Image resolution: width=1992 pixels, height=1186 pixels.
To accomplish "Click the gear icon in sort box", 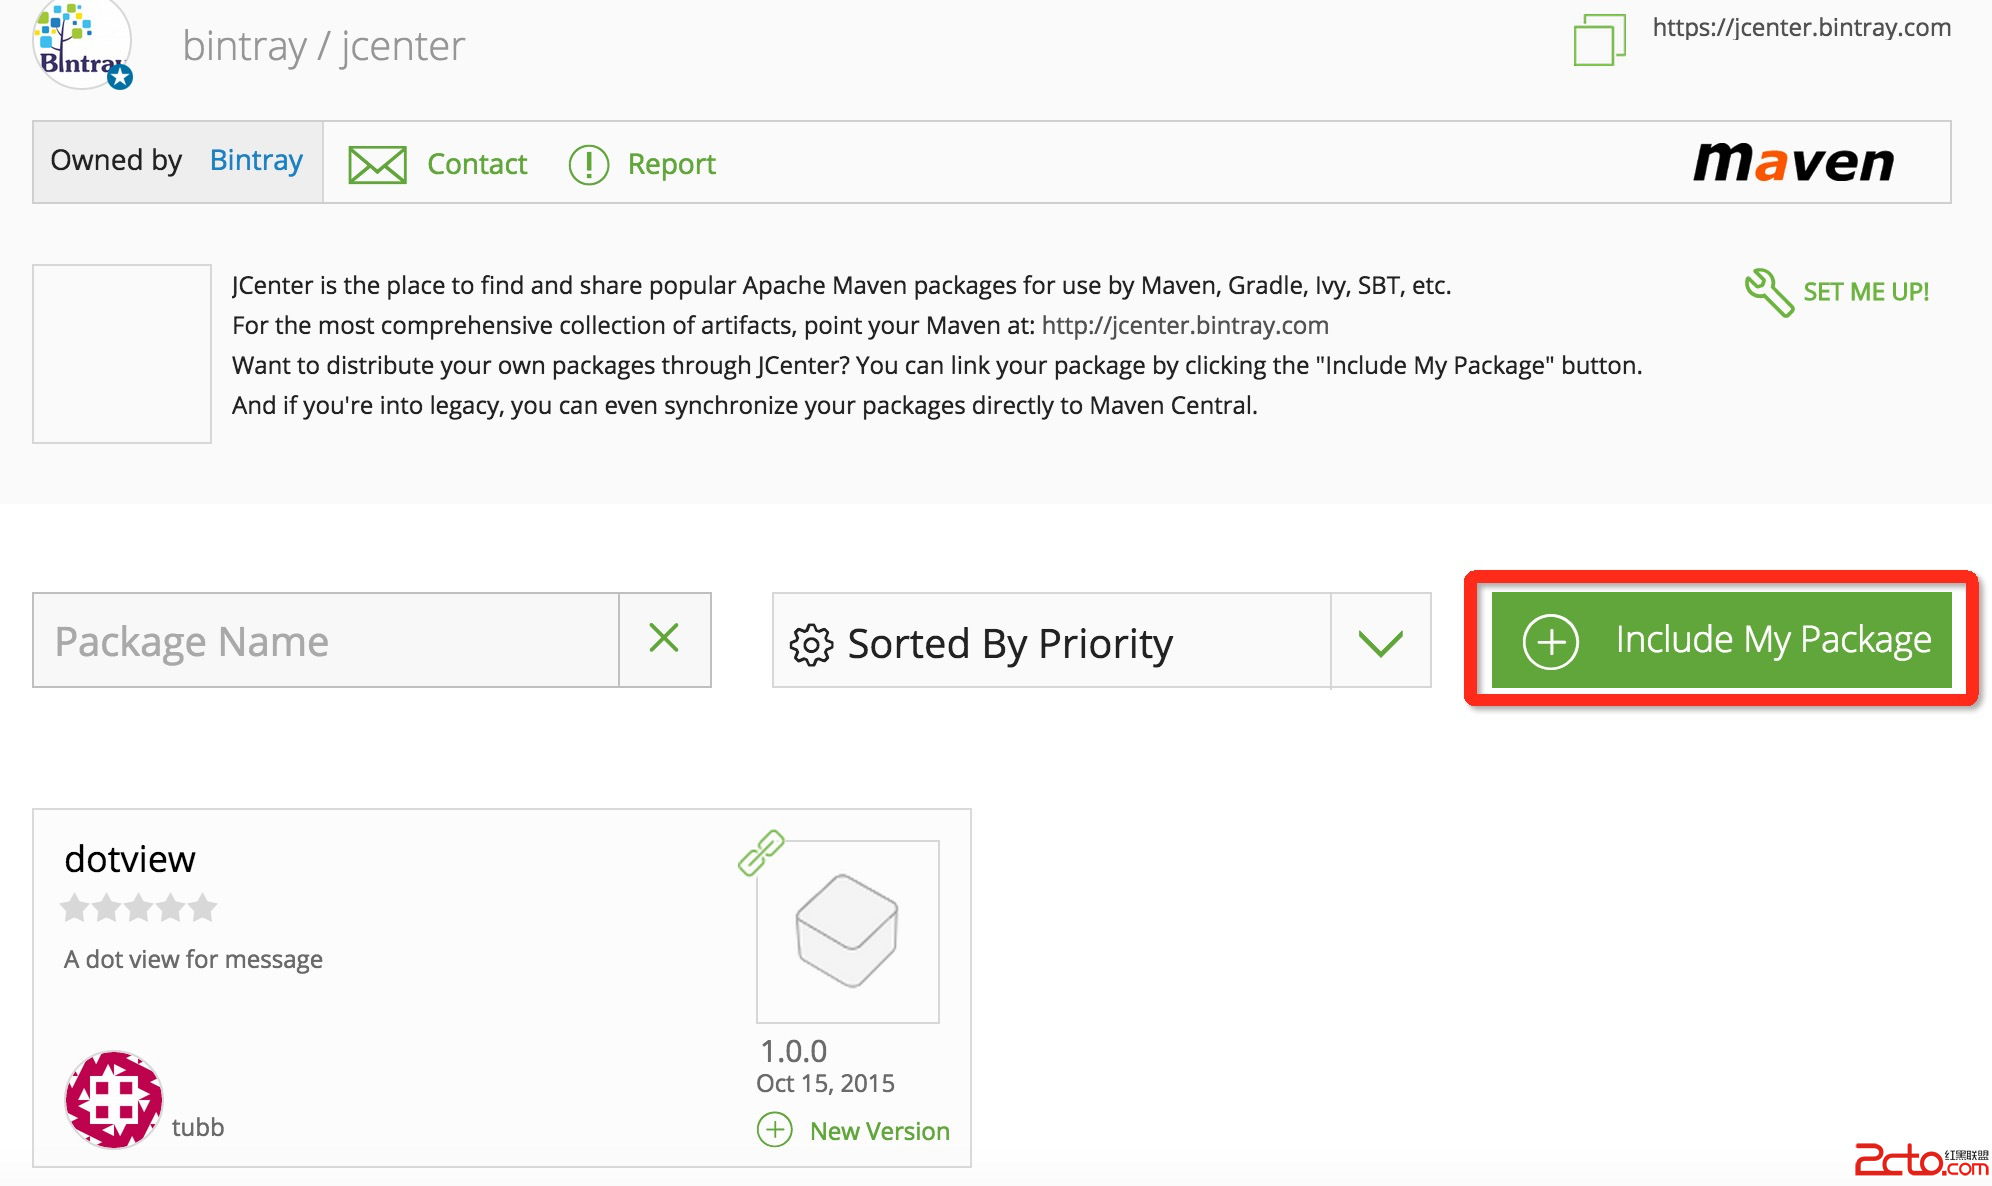I will 810,644.
